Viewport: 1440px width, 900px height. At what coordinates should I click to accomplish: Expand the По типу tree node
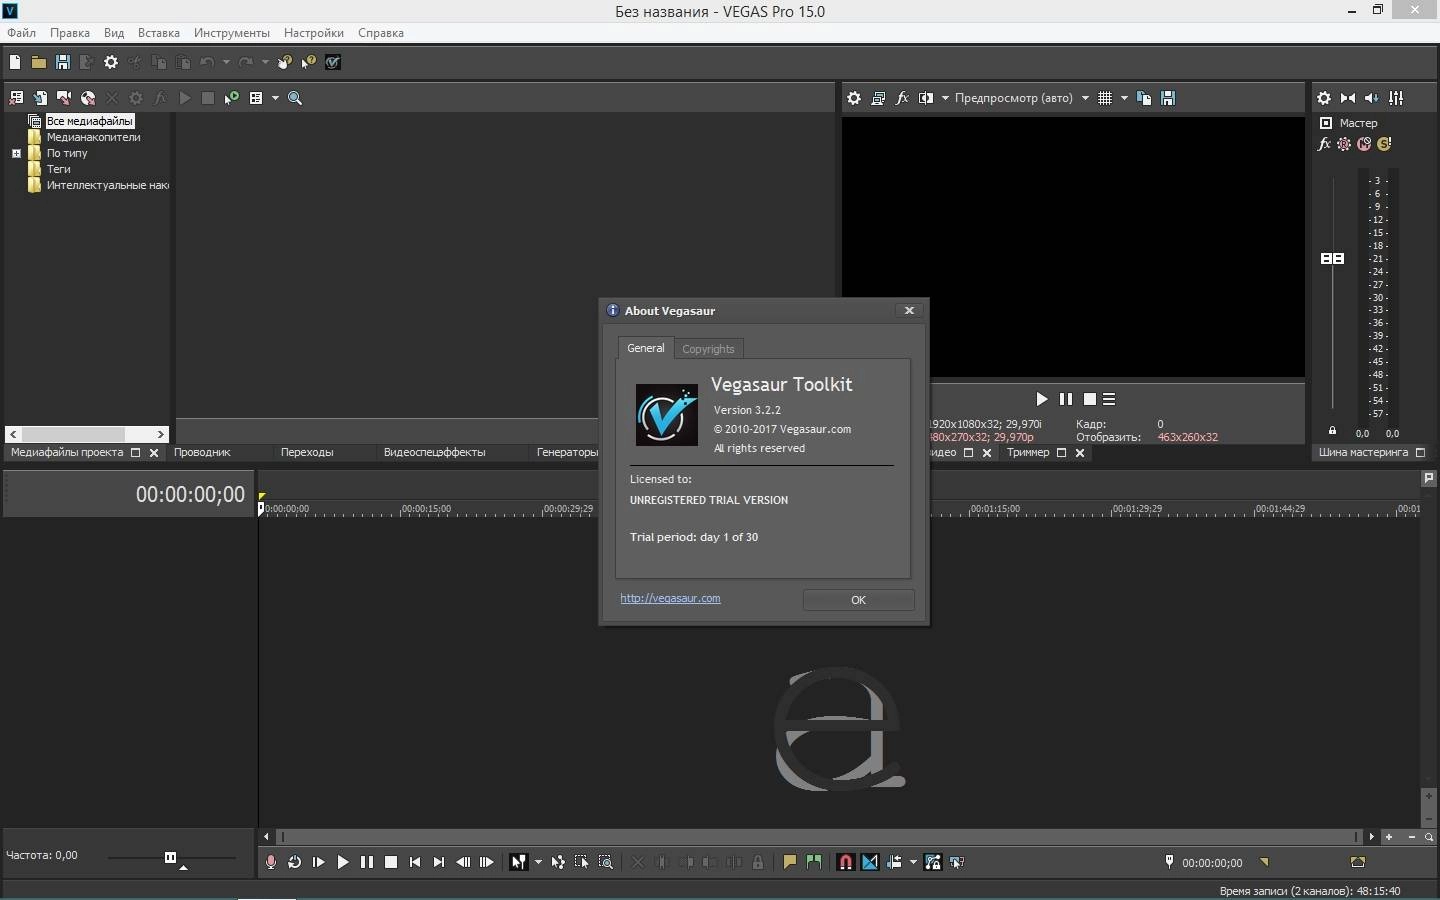coord(16,153)
